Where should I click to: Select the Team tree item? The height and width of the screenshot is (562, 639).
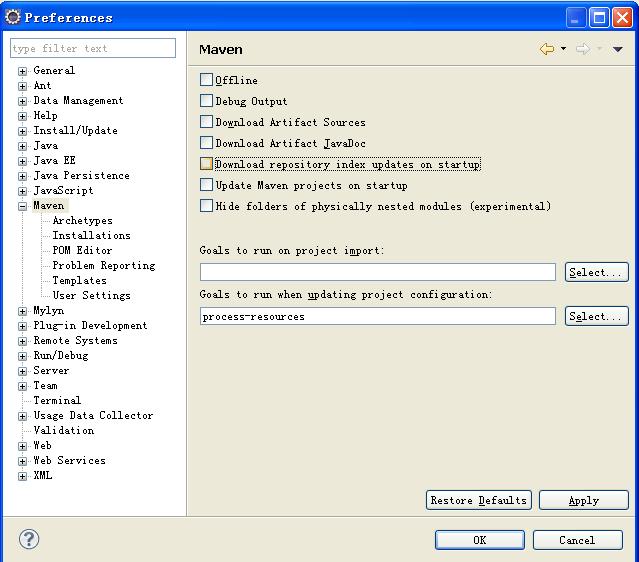45,386
